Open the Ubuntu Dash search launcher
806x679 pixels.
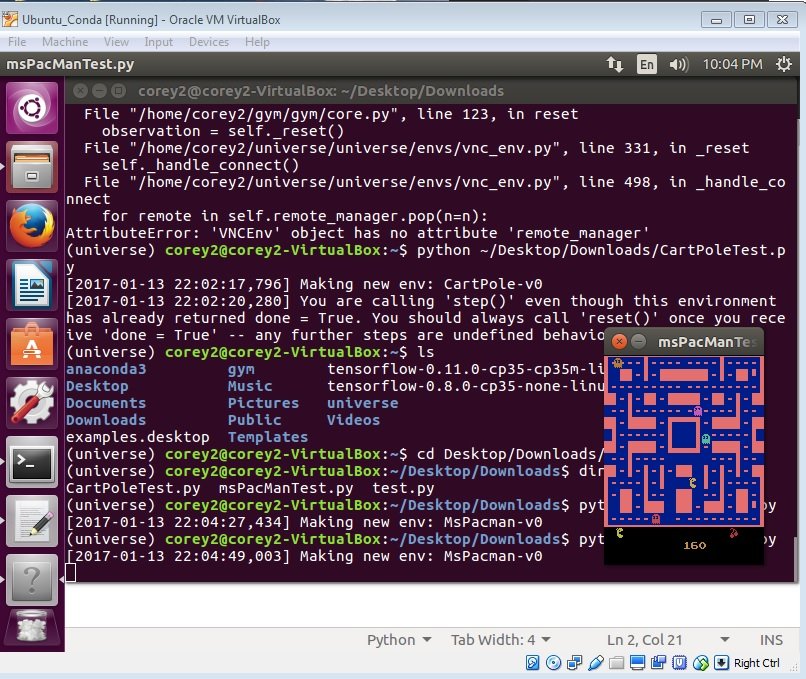point(32,108)
